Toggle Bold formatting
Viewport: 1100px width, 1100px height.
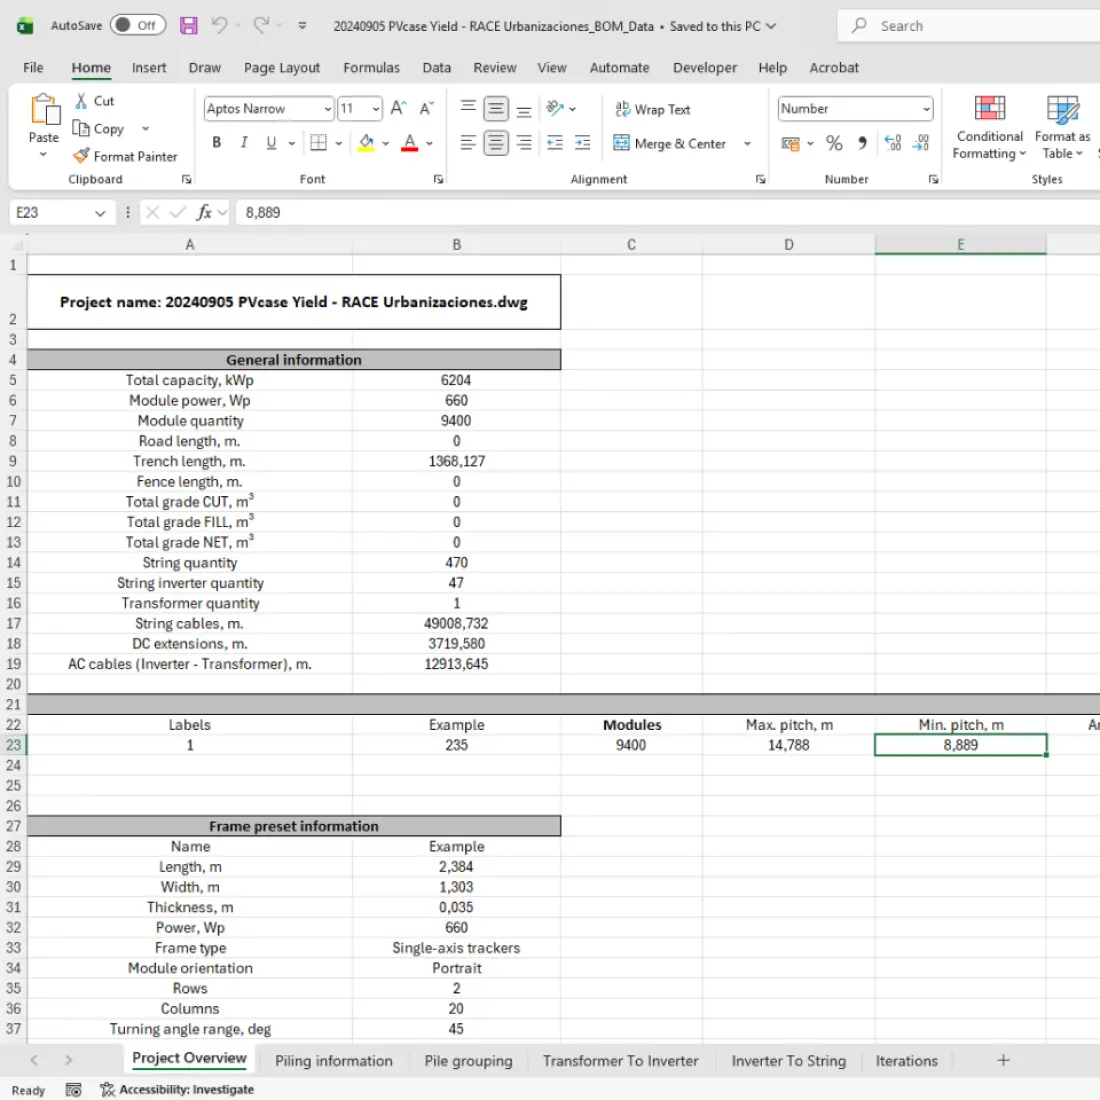(x=216, y=142)
